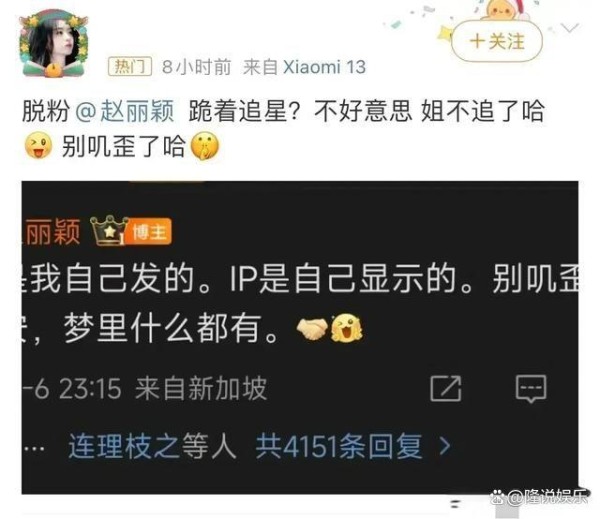Screen dimensions: 600x519
Task: Tap the handshake emoji in comment
Action: coord(312,328)
